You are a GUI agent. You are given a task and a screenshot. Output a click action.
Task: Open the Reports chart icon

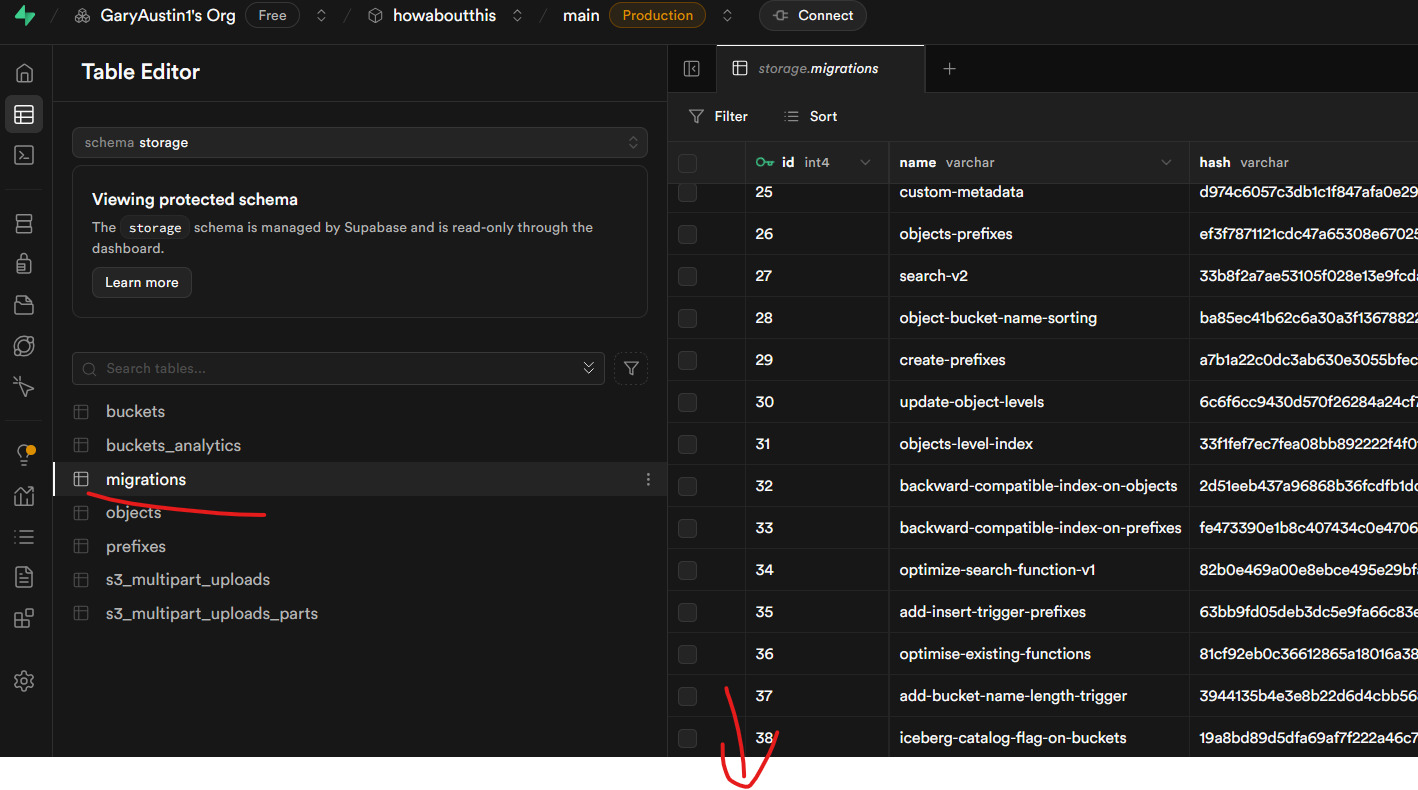click(x=24, y=496)
